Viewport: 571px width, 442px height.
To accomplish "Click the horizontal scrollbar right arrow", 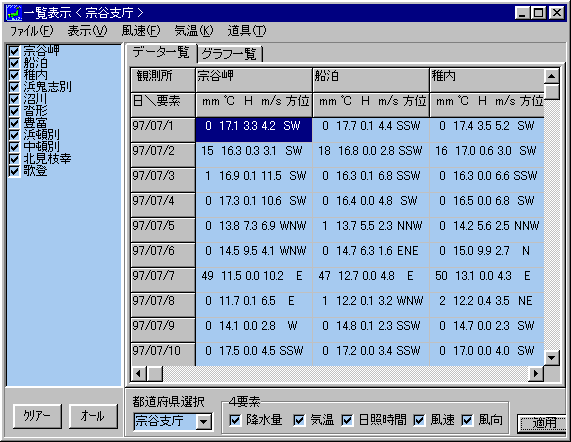I will 536,374.
